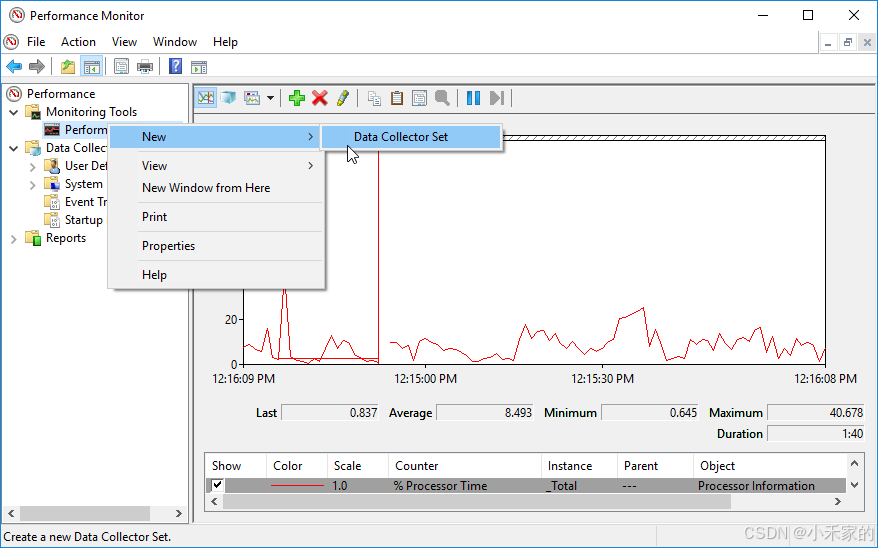Click the Up One Level folder icon
This screenshot has height=548, width=878.
point(68,67)
